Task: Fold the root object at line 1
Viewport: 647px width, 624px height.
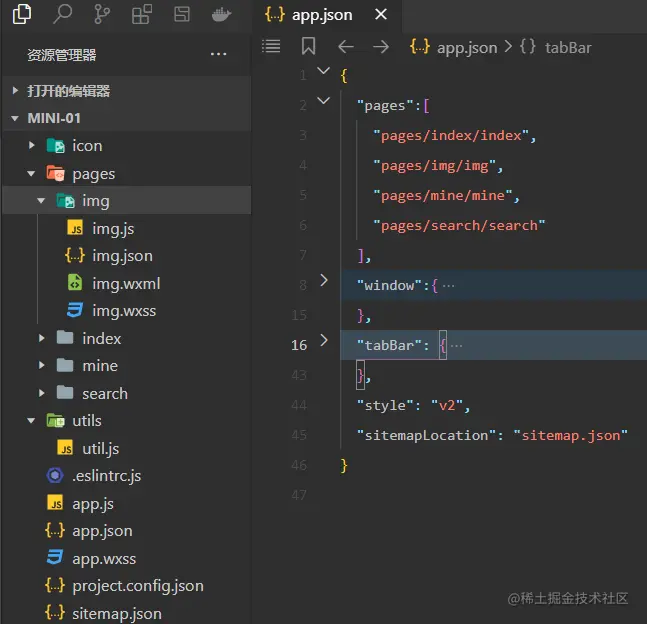Action: [x=324, y=71]
